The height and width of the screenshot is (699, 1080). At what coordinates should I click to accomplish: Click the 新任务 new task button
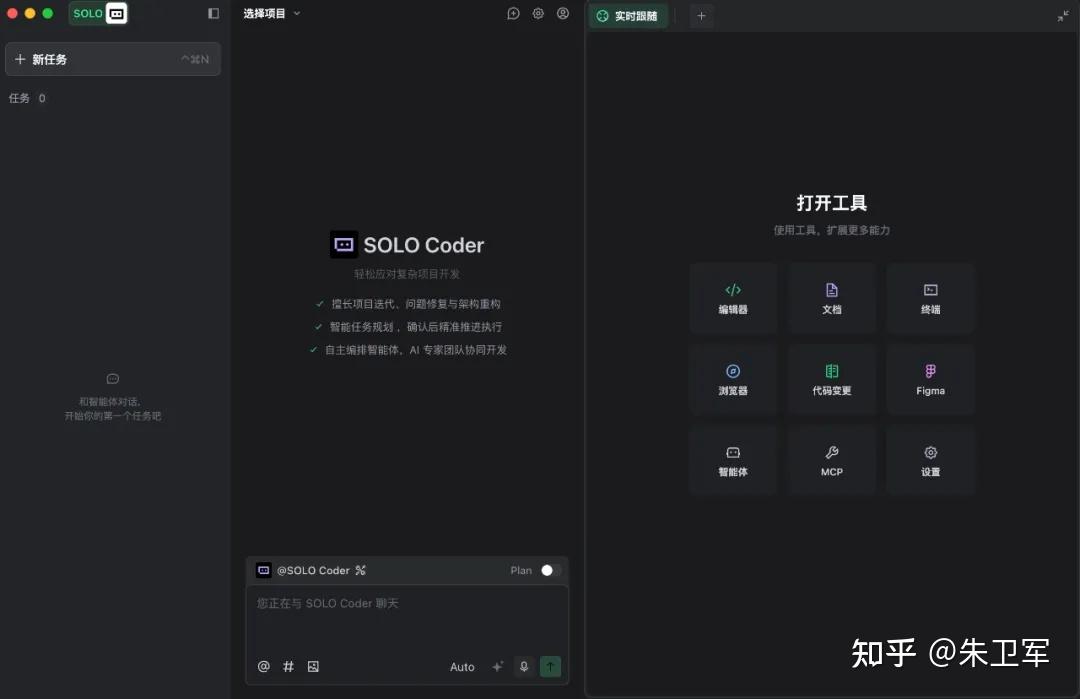112,59
